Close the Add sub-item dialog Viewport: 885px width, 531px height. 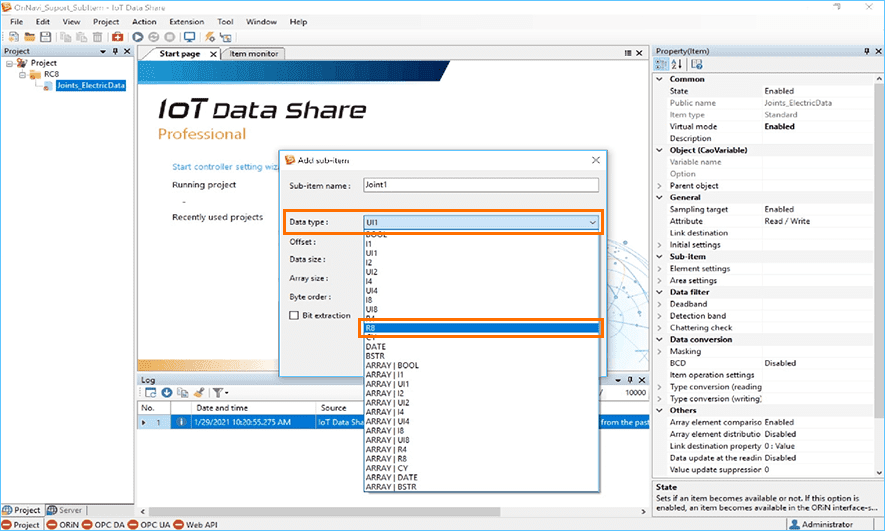pos(595,160)
